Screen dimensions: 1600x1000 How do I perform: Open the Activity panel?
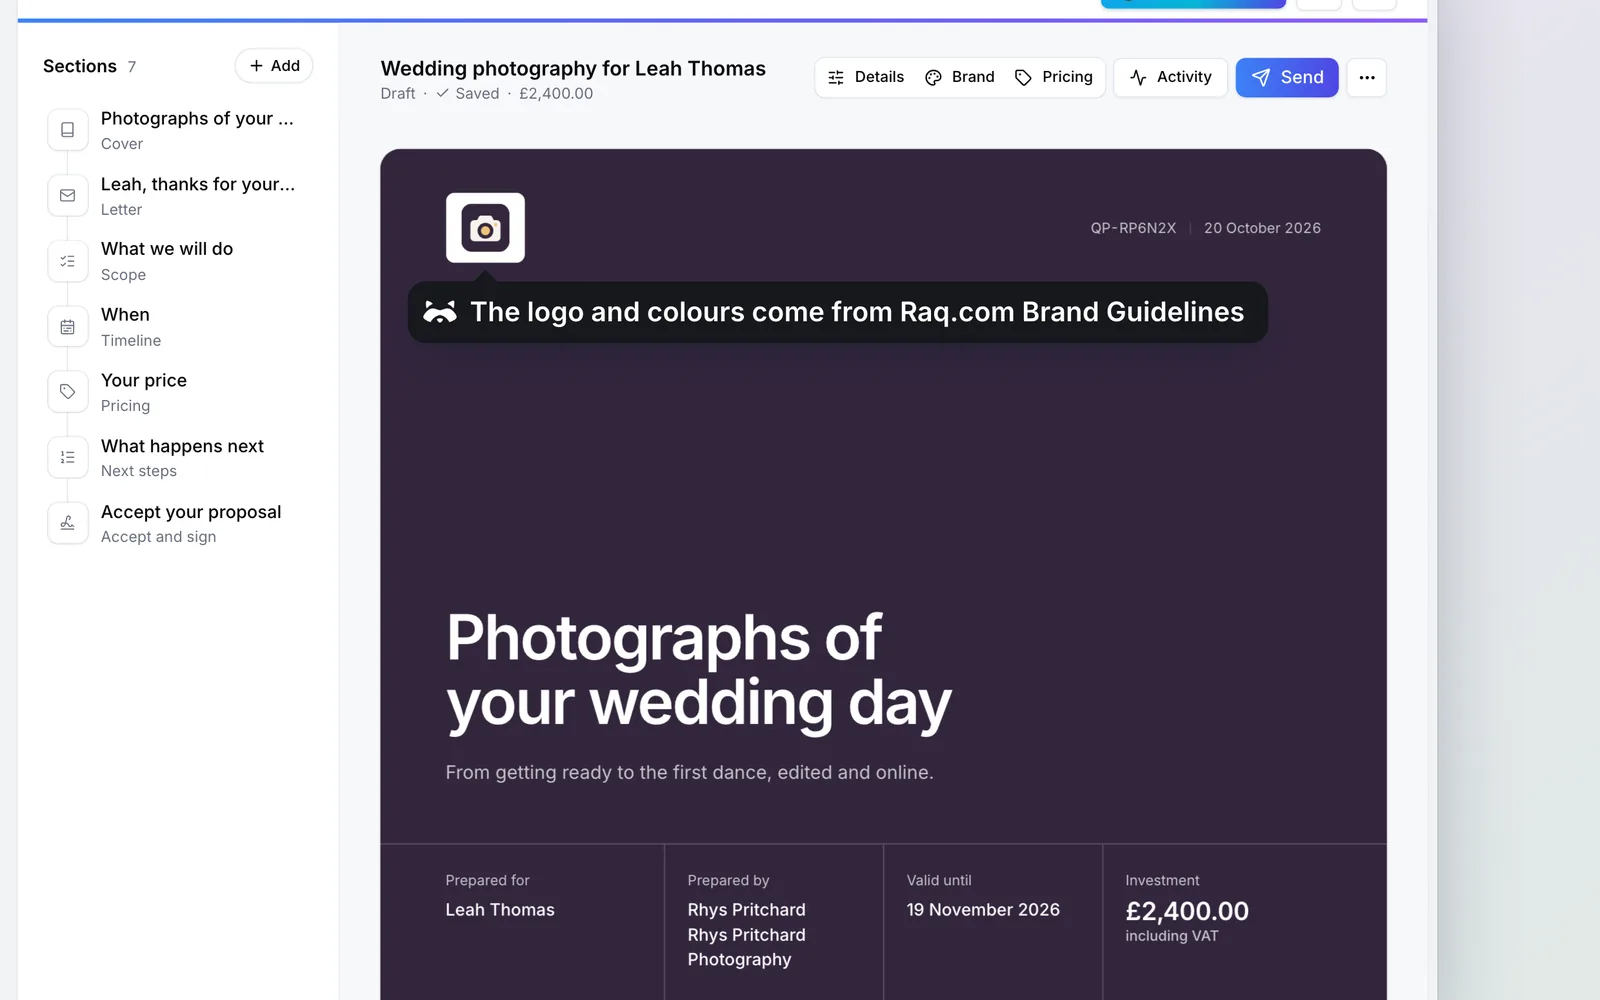tap(1170, 77)
